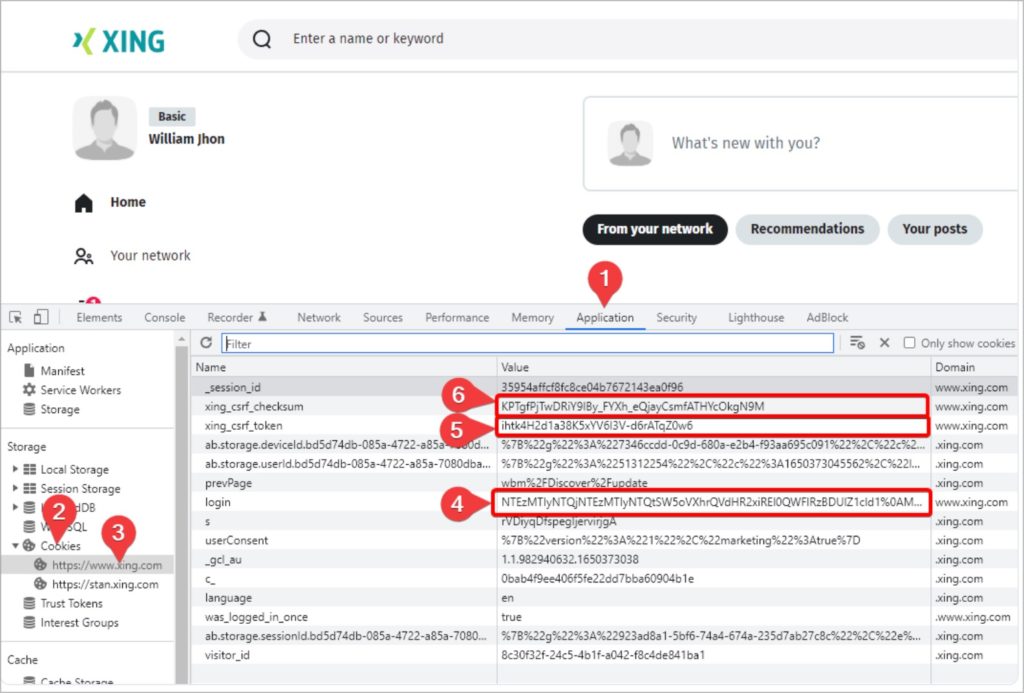The width and height of the screenshot is (1024, 693).
Task: Open the AdBlock tab
Action: [x=827, y=317]
